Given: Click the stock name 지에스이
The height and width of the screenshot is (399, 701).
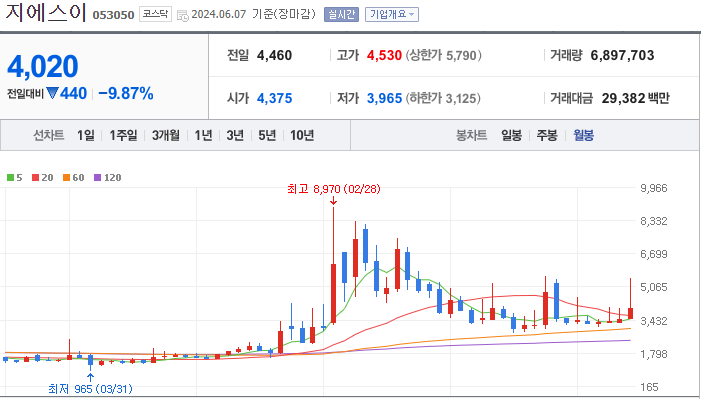Looking at the screenshot, I should tap(46, 13).
